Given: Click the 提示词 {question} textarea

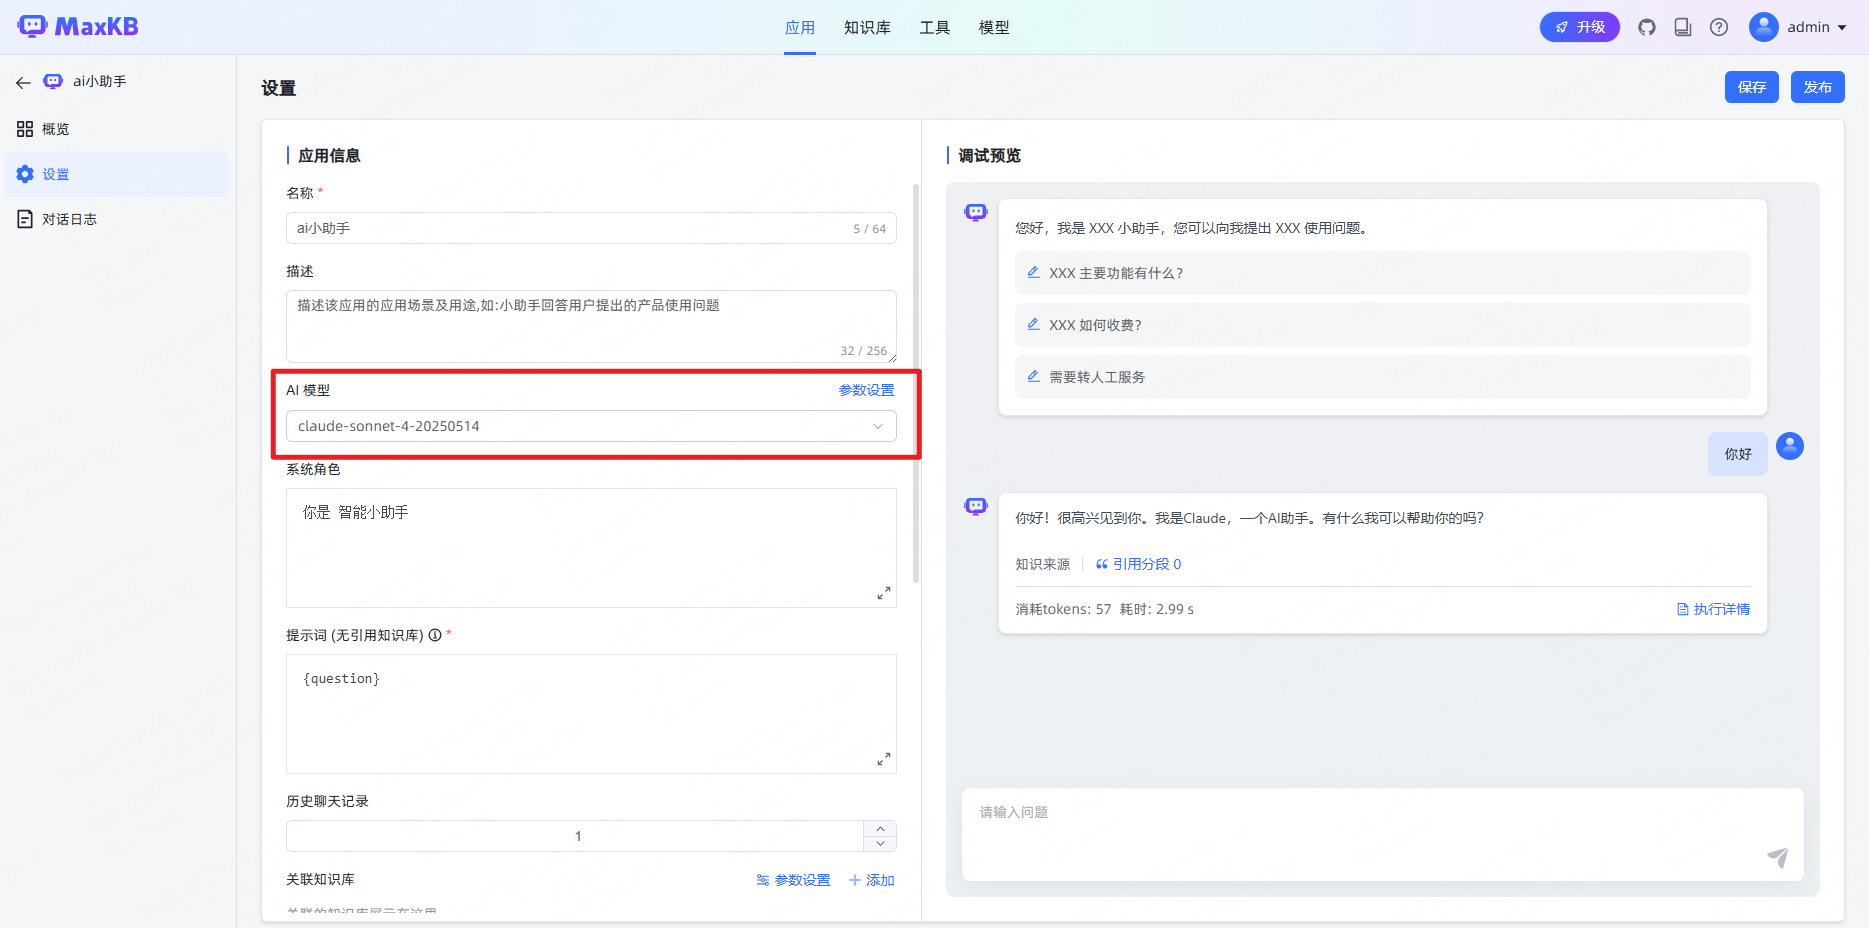Looking at the screenshot, I should (591, 714).
